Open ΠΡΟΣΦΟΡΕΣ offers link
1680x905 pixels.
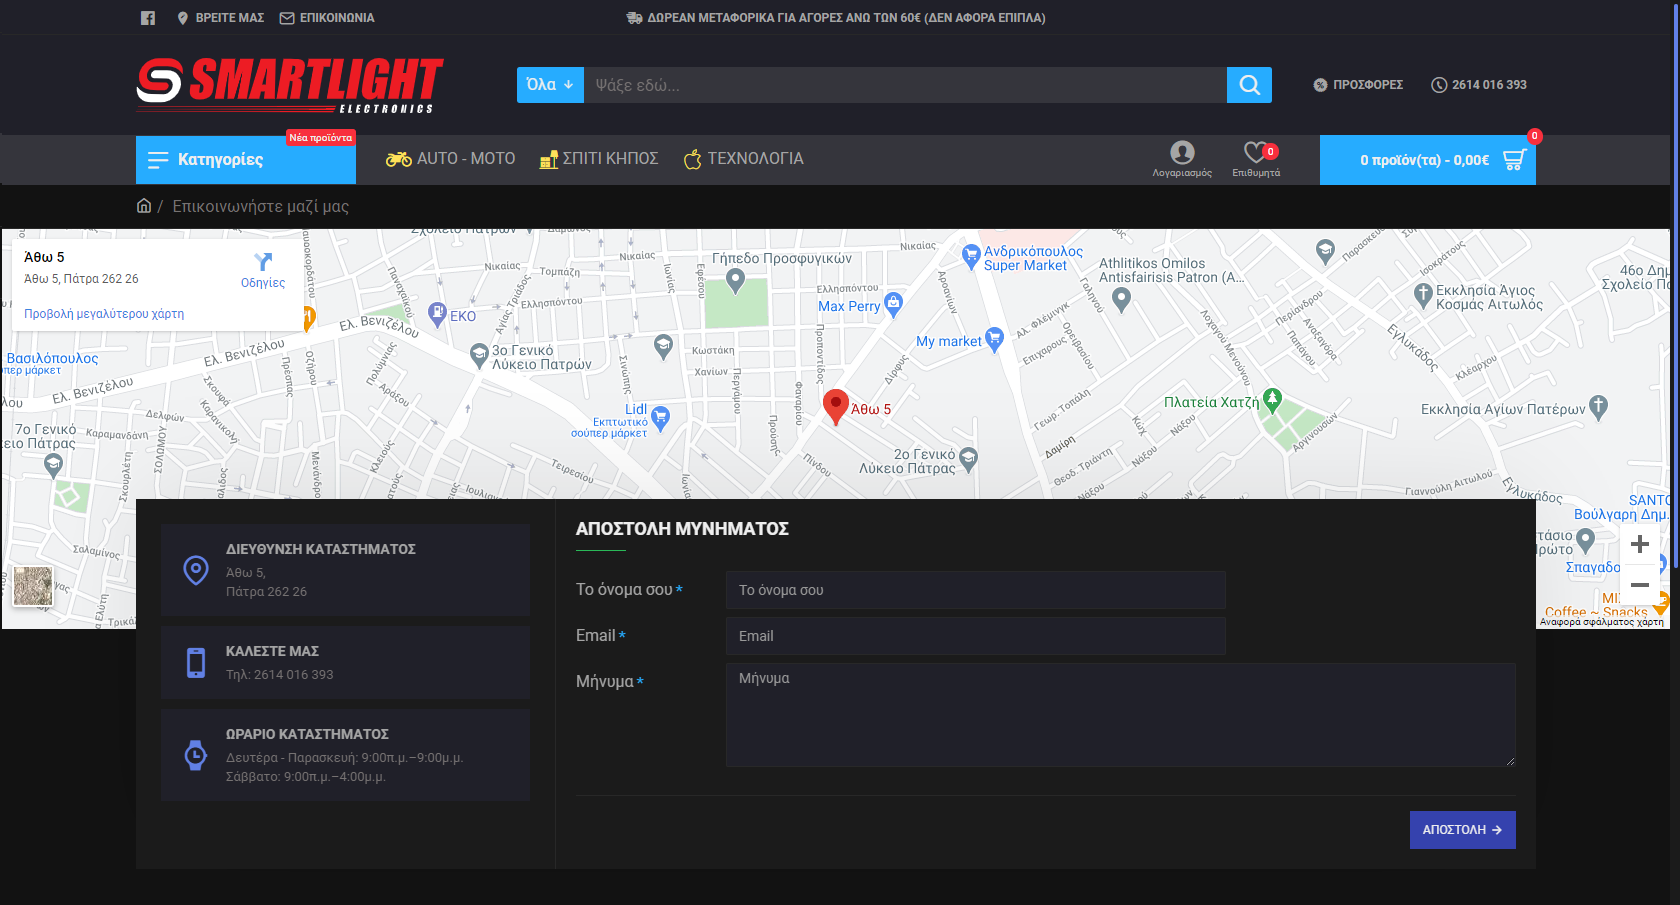[x=1358, y=85]
